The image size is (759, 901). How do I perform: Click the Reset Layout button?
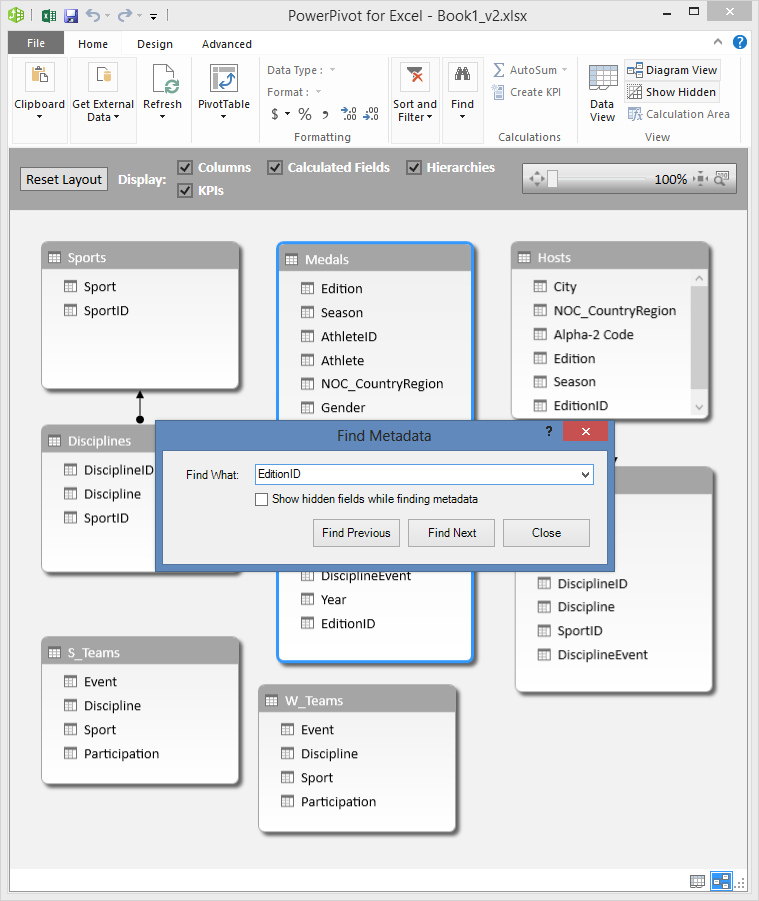(x=64, y=179)
